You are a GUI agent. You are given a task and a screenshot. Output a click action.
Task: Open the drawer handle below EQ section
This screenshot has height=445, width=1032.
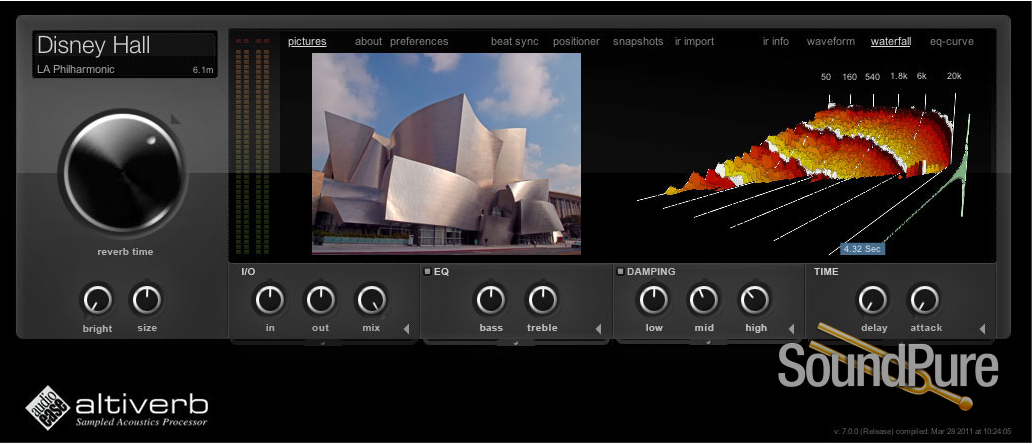(516, 342)
